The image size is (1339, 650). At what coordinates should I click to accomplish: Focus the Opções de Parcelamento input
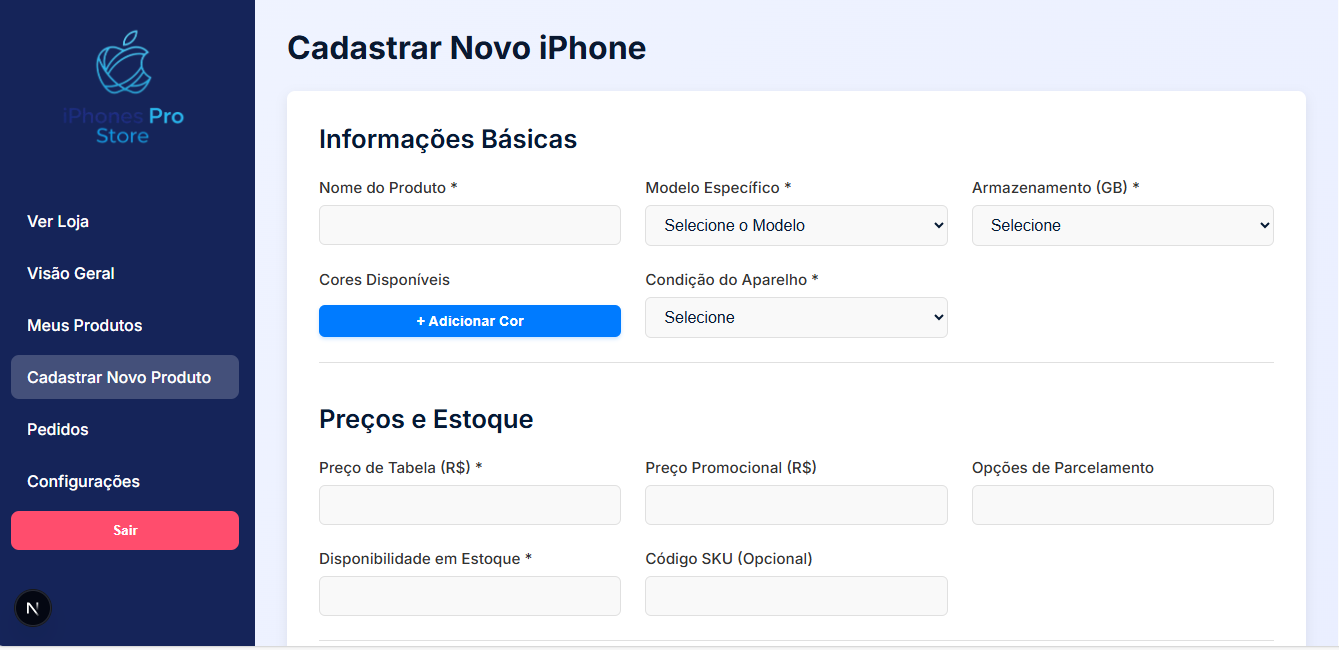pyautogui.click(x=1122, y=505)
